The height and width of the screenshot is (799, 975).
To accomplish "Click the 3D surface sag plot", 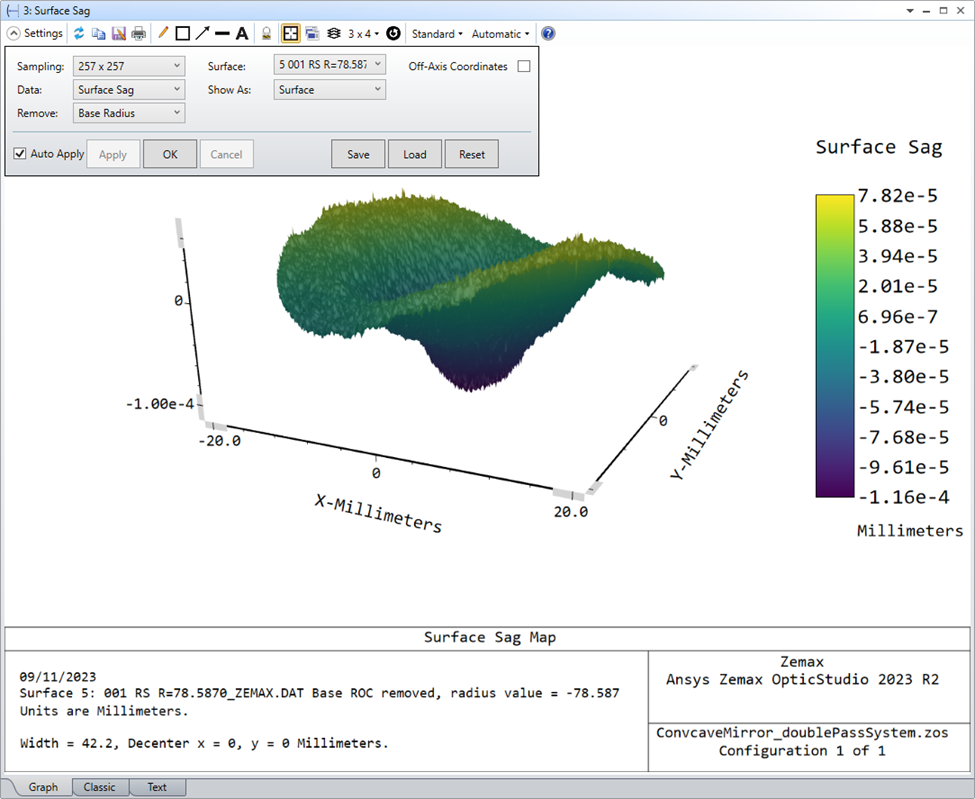I will coord(469,289).
